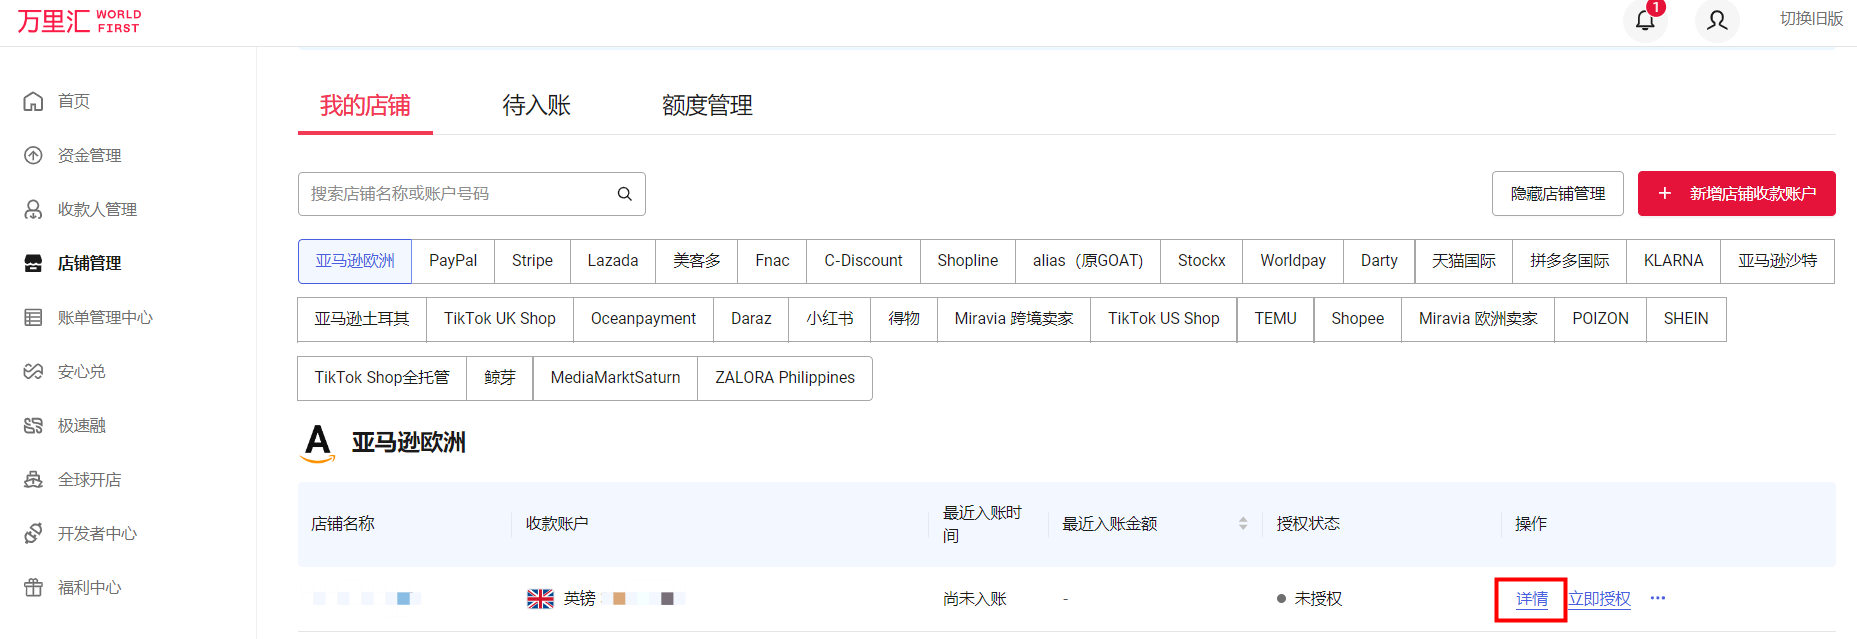The width and height of the screenshot is (1857, 639).
Task: Click the user profile avatar icon
Action: click(x=1717, y=20)
